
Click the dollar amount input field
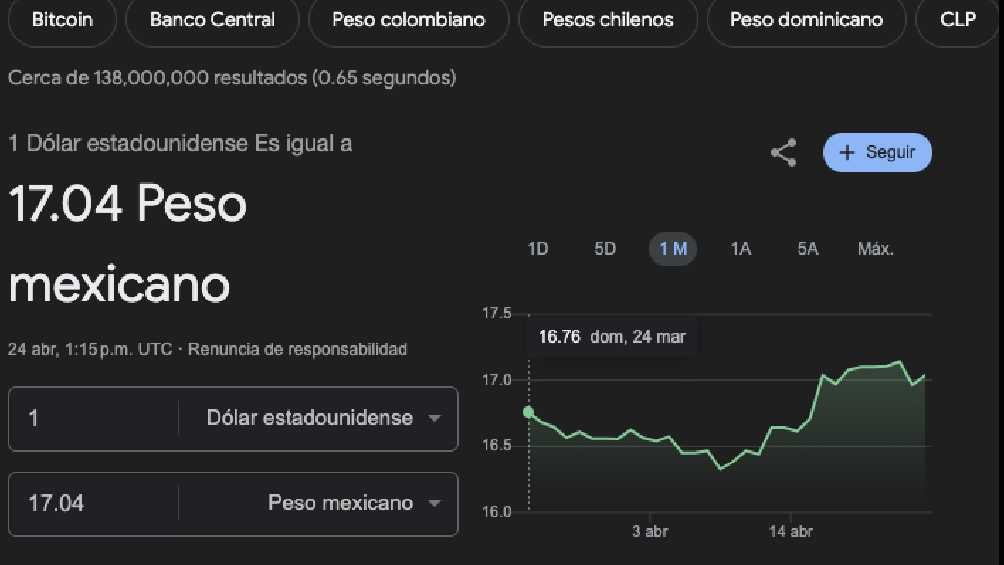pyautogui.click(x=95, y=418)
